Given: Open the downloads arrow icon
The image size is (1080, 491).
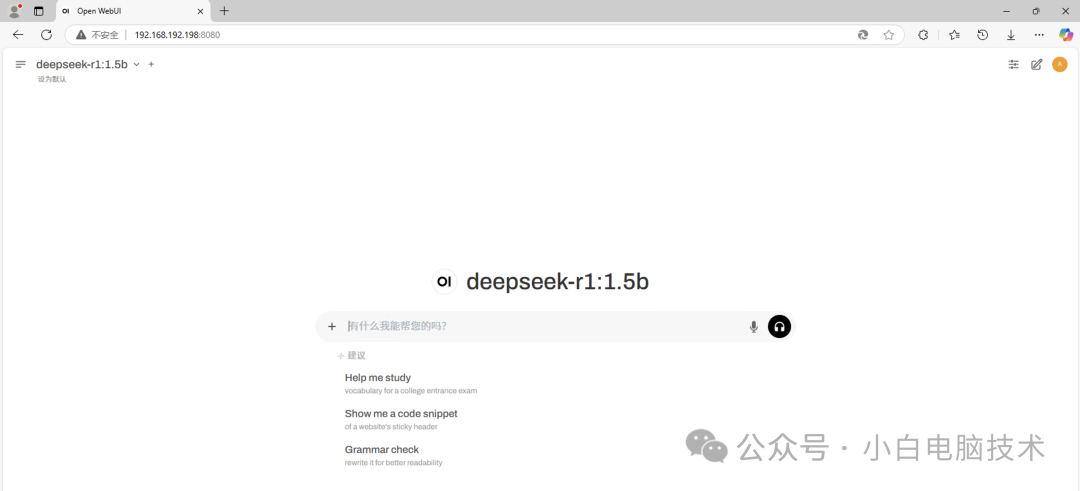Looking at the screenshot, I should pyautogui.click(x=1011, y=34).
